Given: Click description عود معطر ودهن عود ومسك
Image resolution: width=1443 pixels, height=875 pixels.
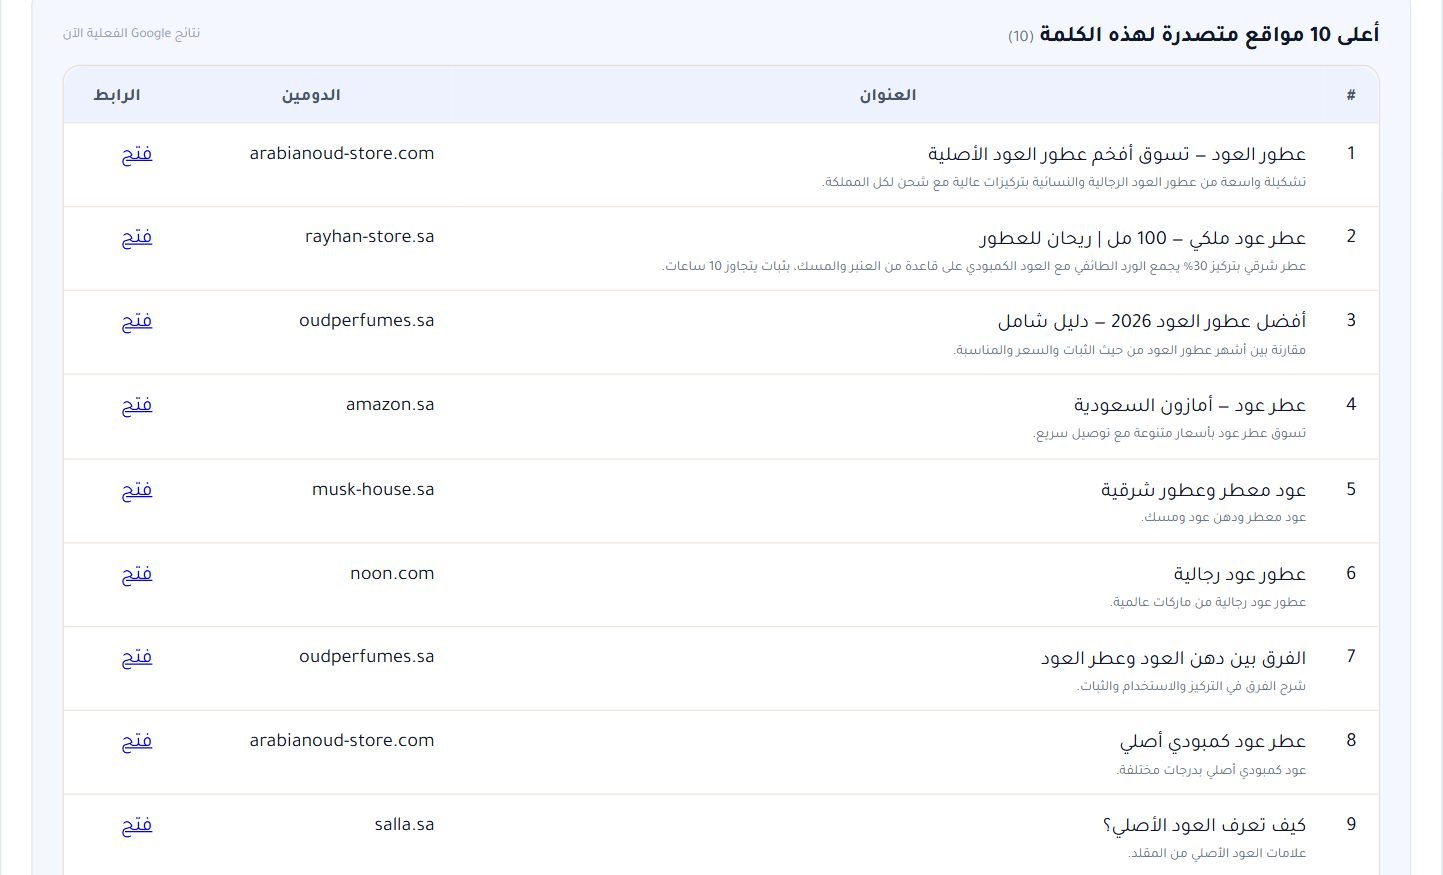Looking at the screenshot, I should pyautogui.click(x=1224, y=518).
